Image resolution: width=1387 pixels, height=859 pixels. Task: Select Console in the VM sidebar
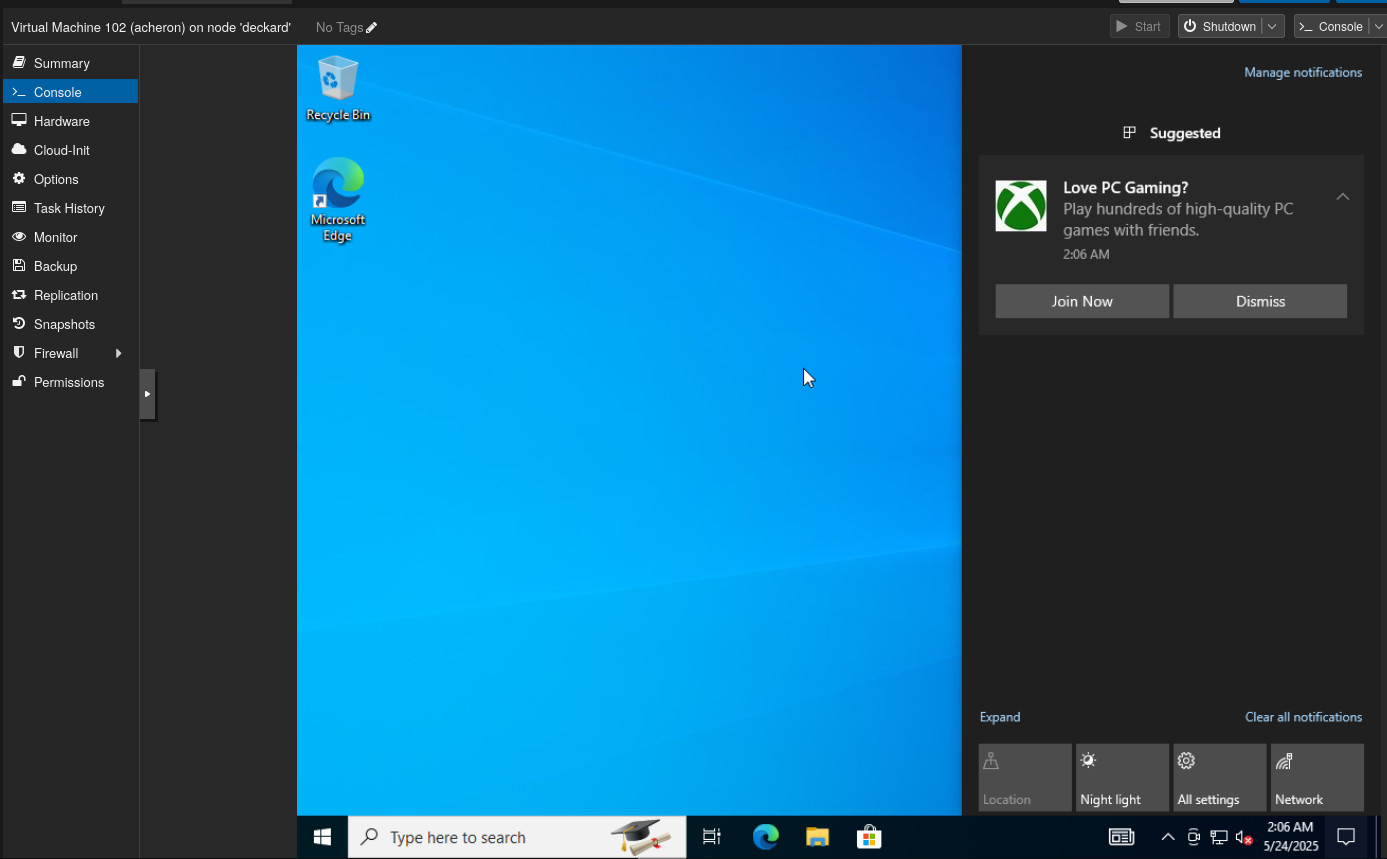pos(70,92)
